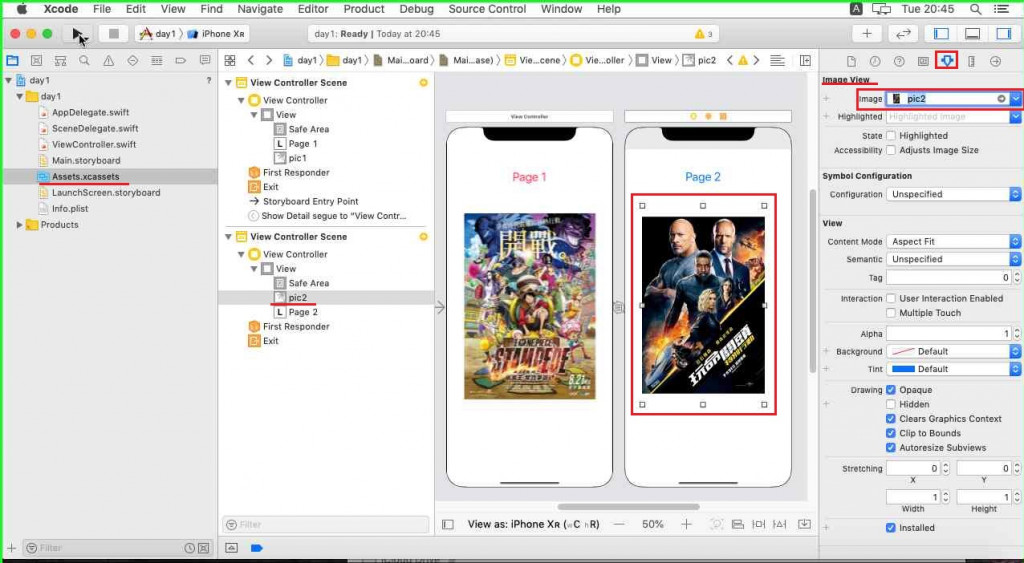Viewport: 1024px width, 563px height.
Task: Open Spotlight search in menu bar
Action: click(975, 9)
